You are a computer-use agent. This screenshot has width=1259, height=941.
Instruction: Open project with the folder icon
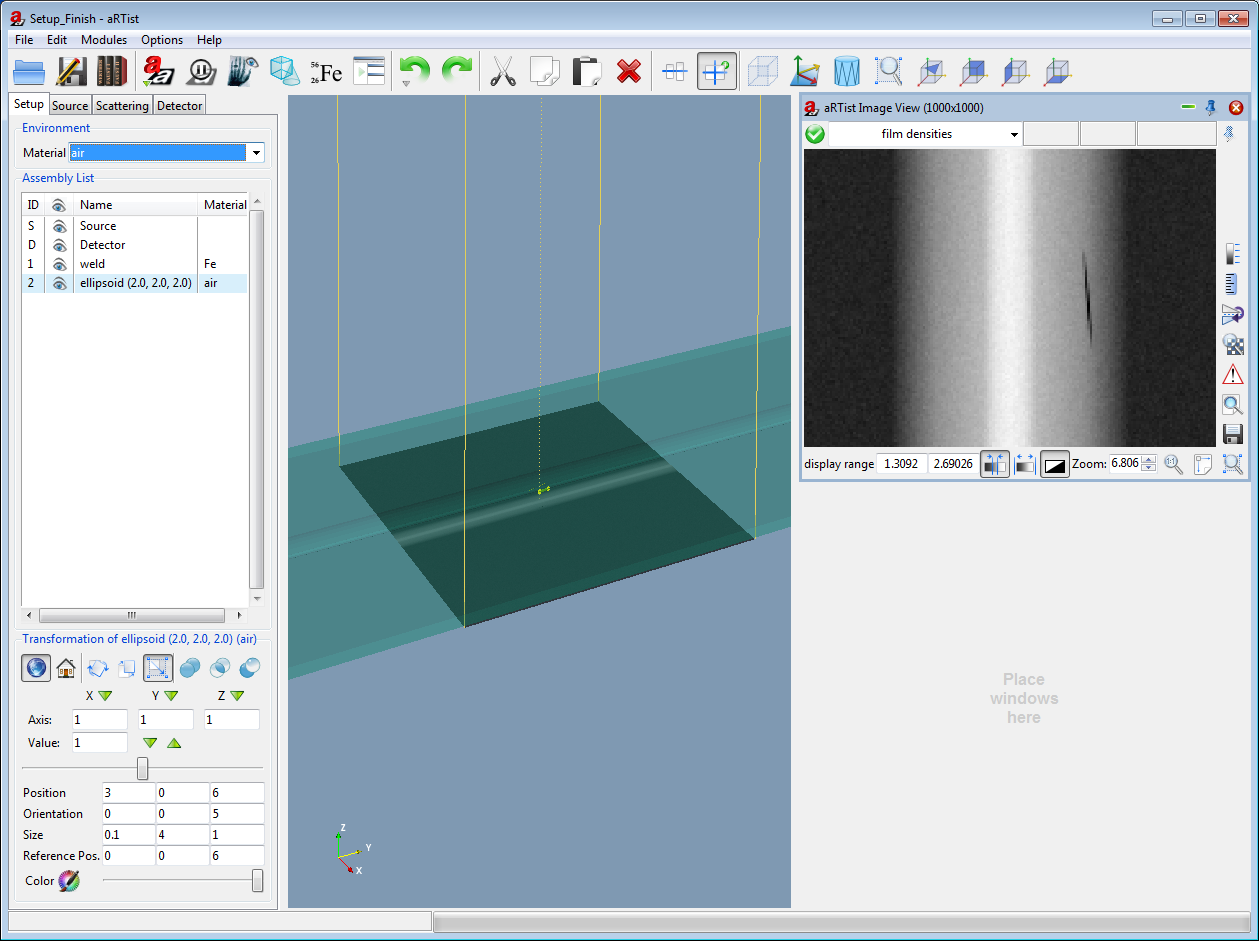click(x=30, y=71)
